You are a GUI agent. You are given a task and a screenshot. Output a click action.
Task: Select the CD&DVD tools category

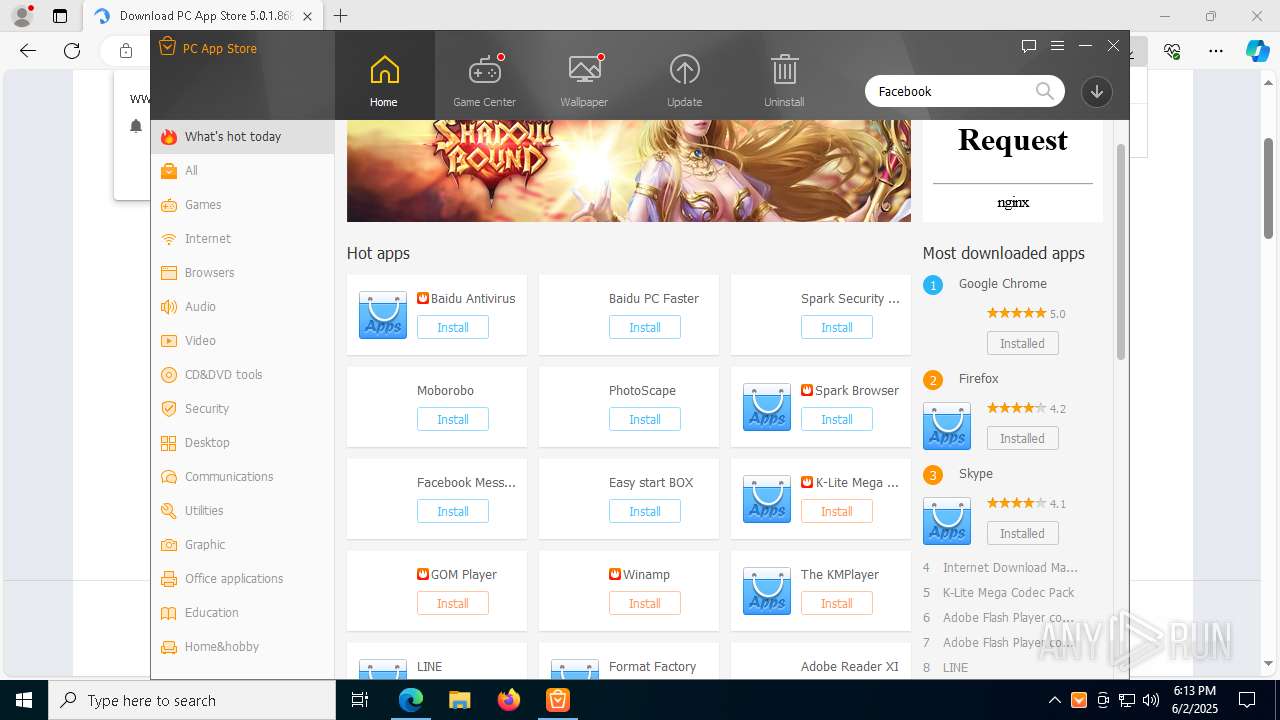pos(243,375)
